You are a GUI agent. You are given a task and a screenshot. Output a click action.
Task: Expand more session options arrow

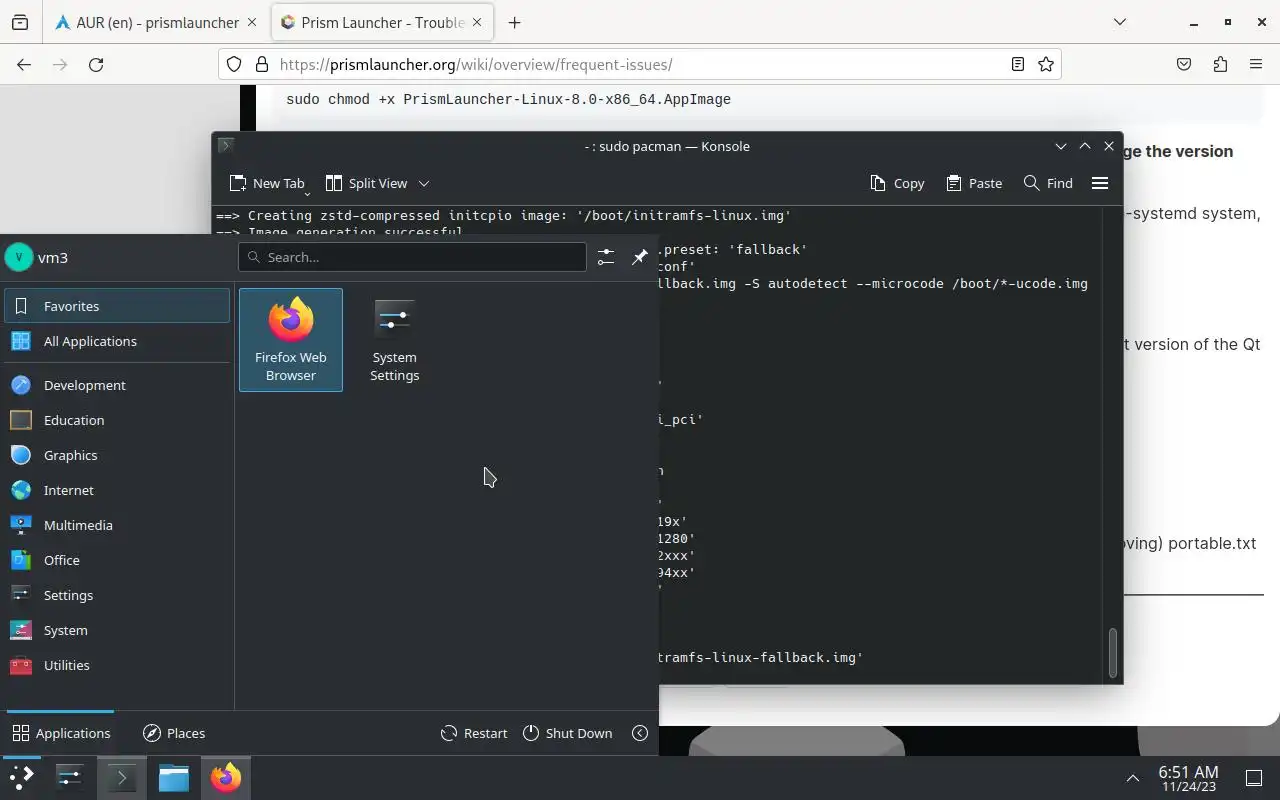pos(640,733)
